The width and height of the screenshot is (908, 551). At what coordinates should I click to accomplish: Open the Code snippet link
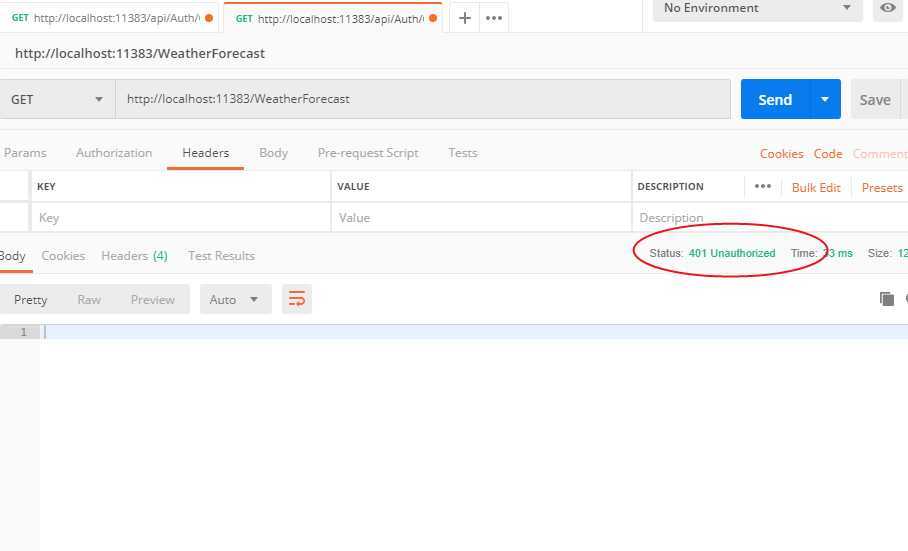[x=828, y=153]
